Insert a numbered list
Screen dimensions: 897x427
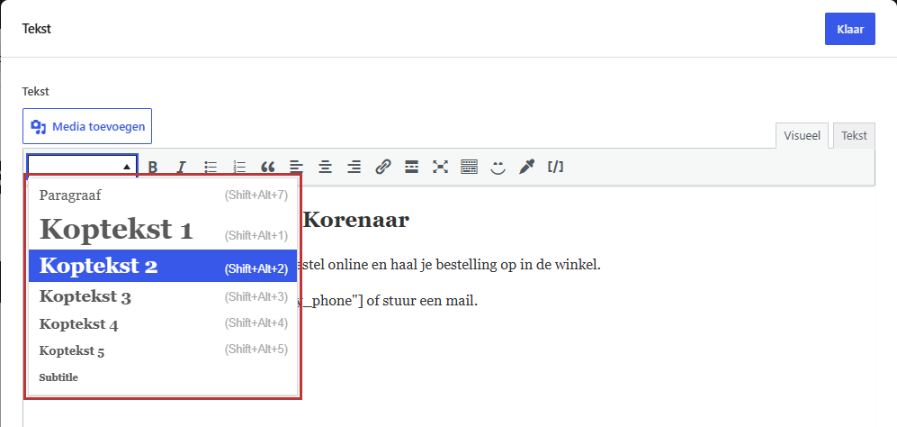(x=239, y=167)
